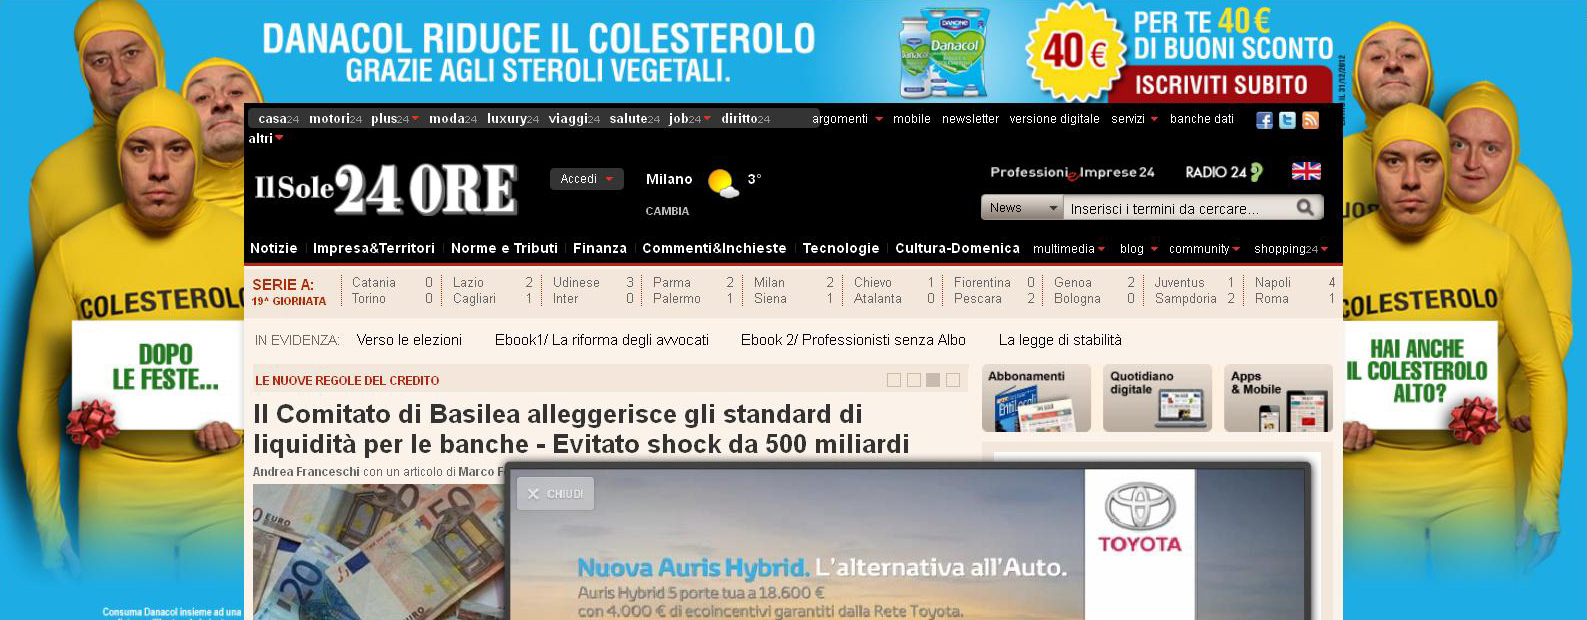Open the Finanza section
1587x620 pixels.
(600, 248)
